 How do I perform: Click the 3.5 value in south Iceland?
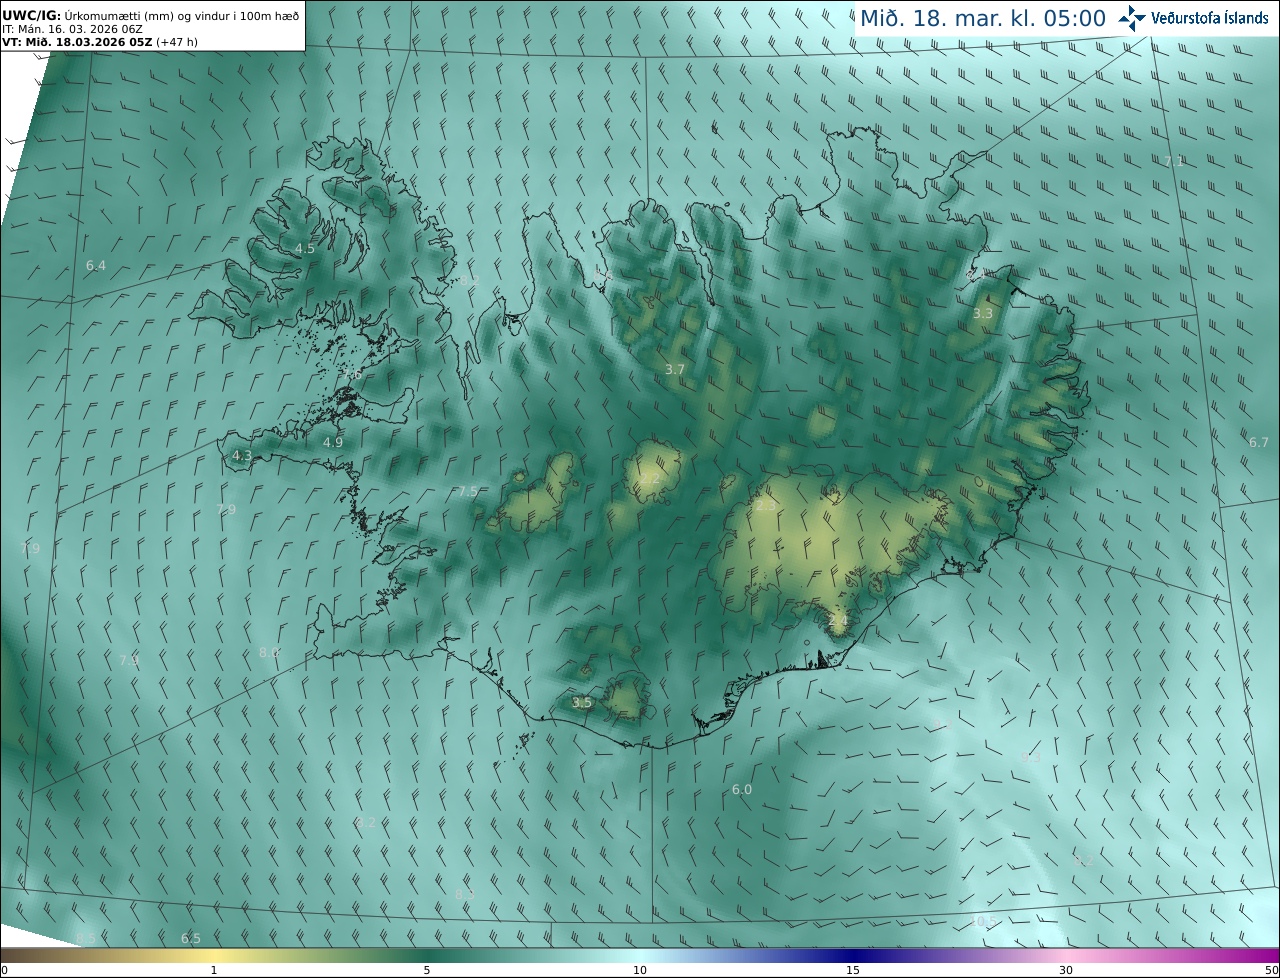tap(582, 702)
